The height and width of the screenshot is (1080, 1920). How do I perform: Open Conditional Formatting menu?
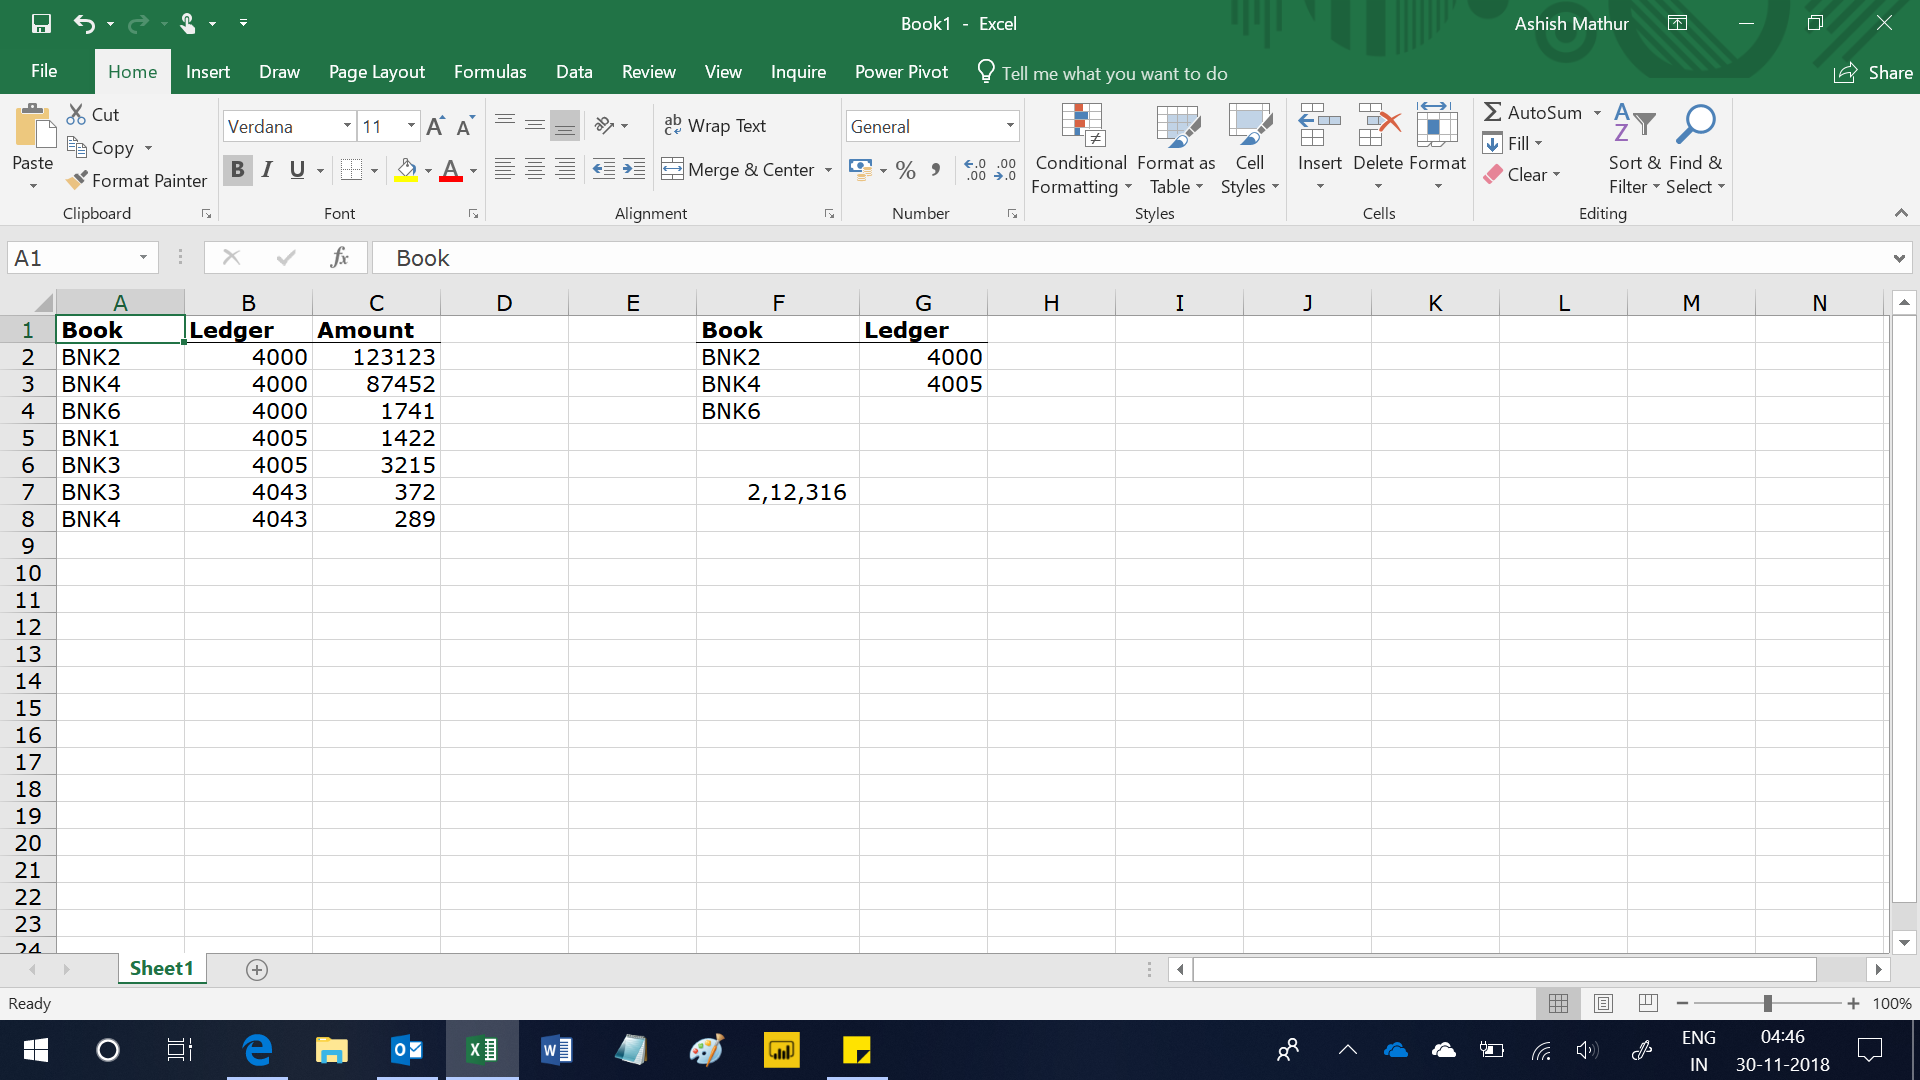pyautogui.click(x=1081, y=150)
